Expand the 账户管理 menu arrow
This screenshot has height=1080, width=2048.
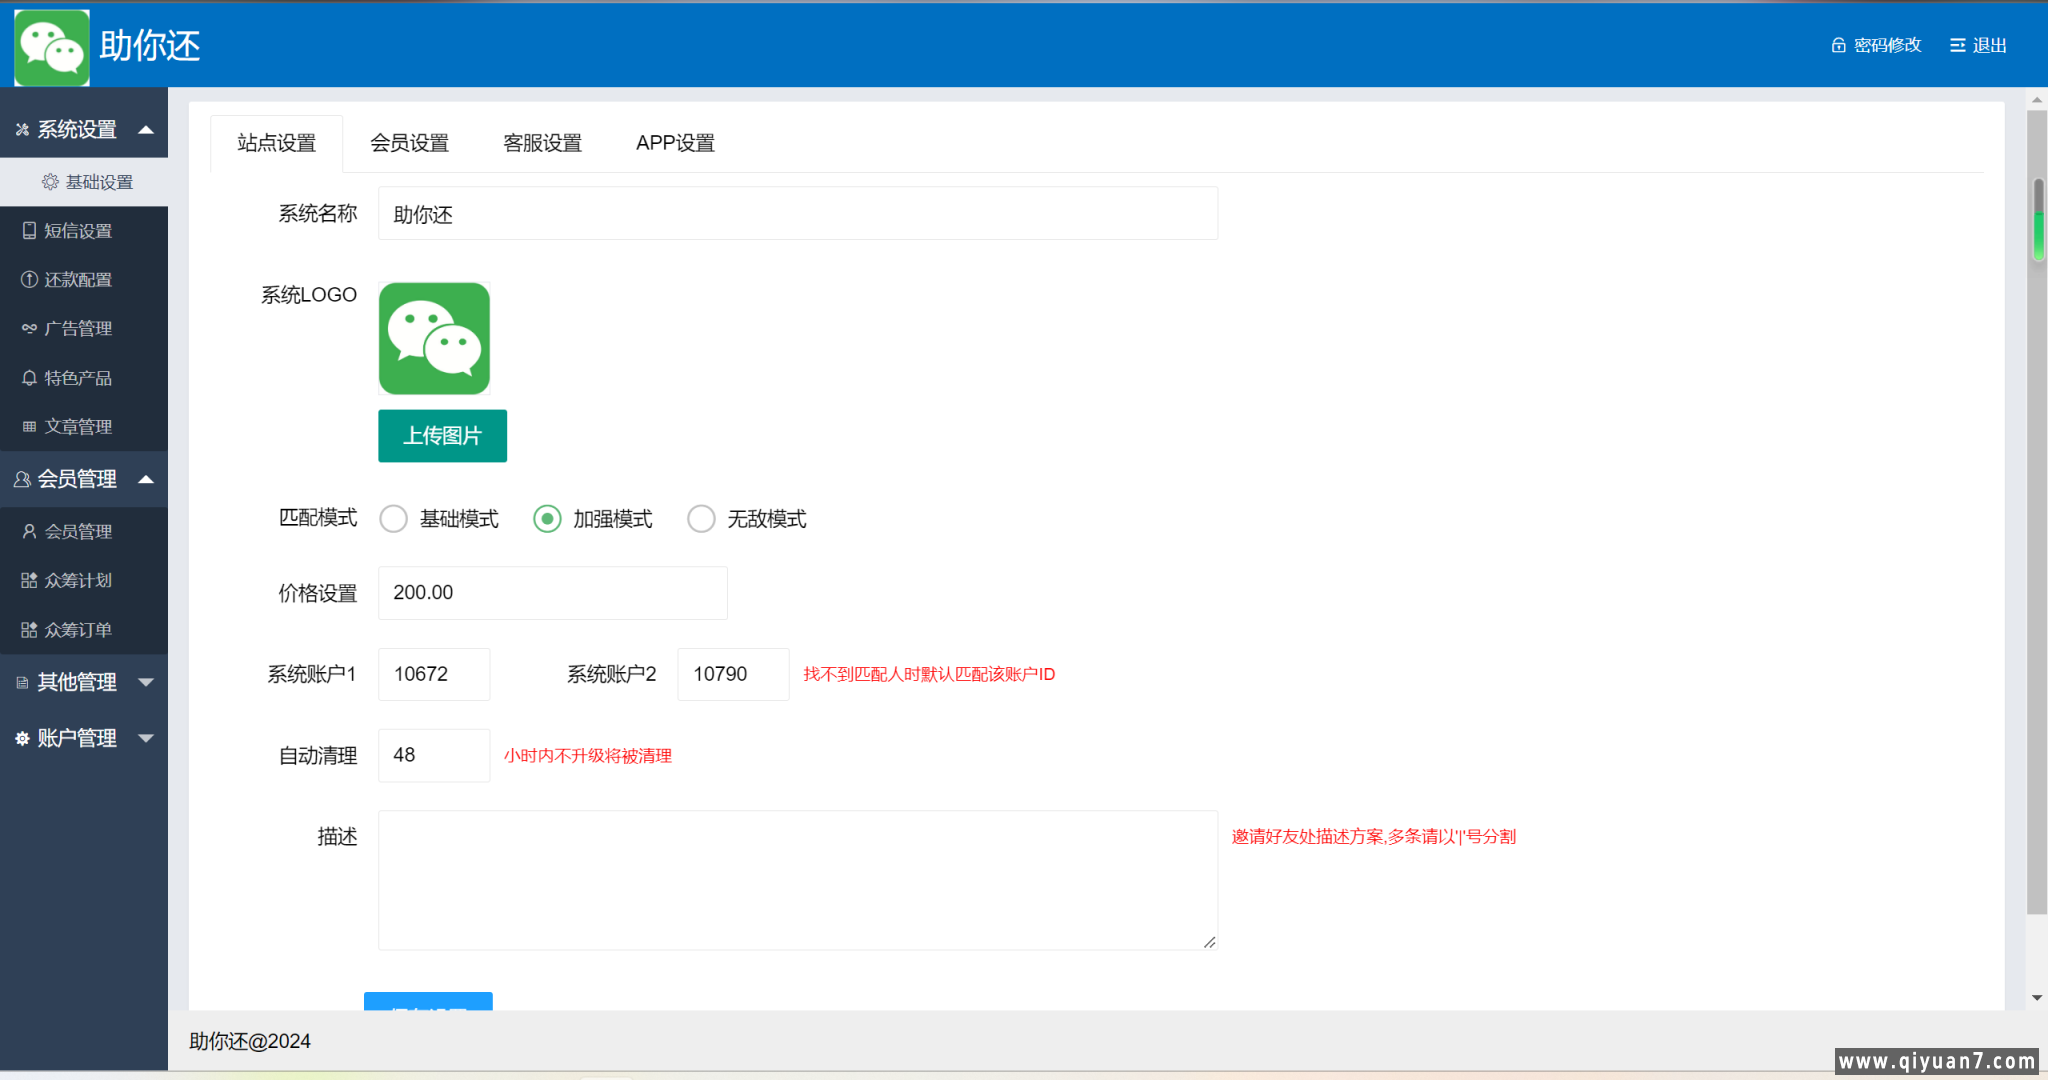tap(146, 738)
